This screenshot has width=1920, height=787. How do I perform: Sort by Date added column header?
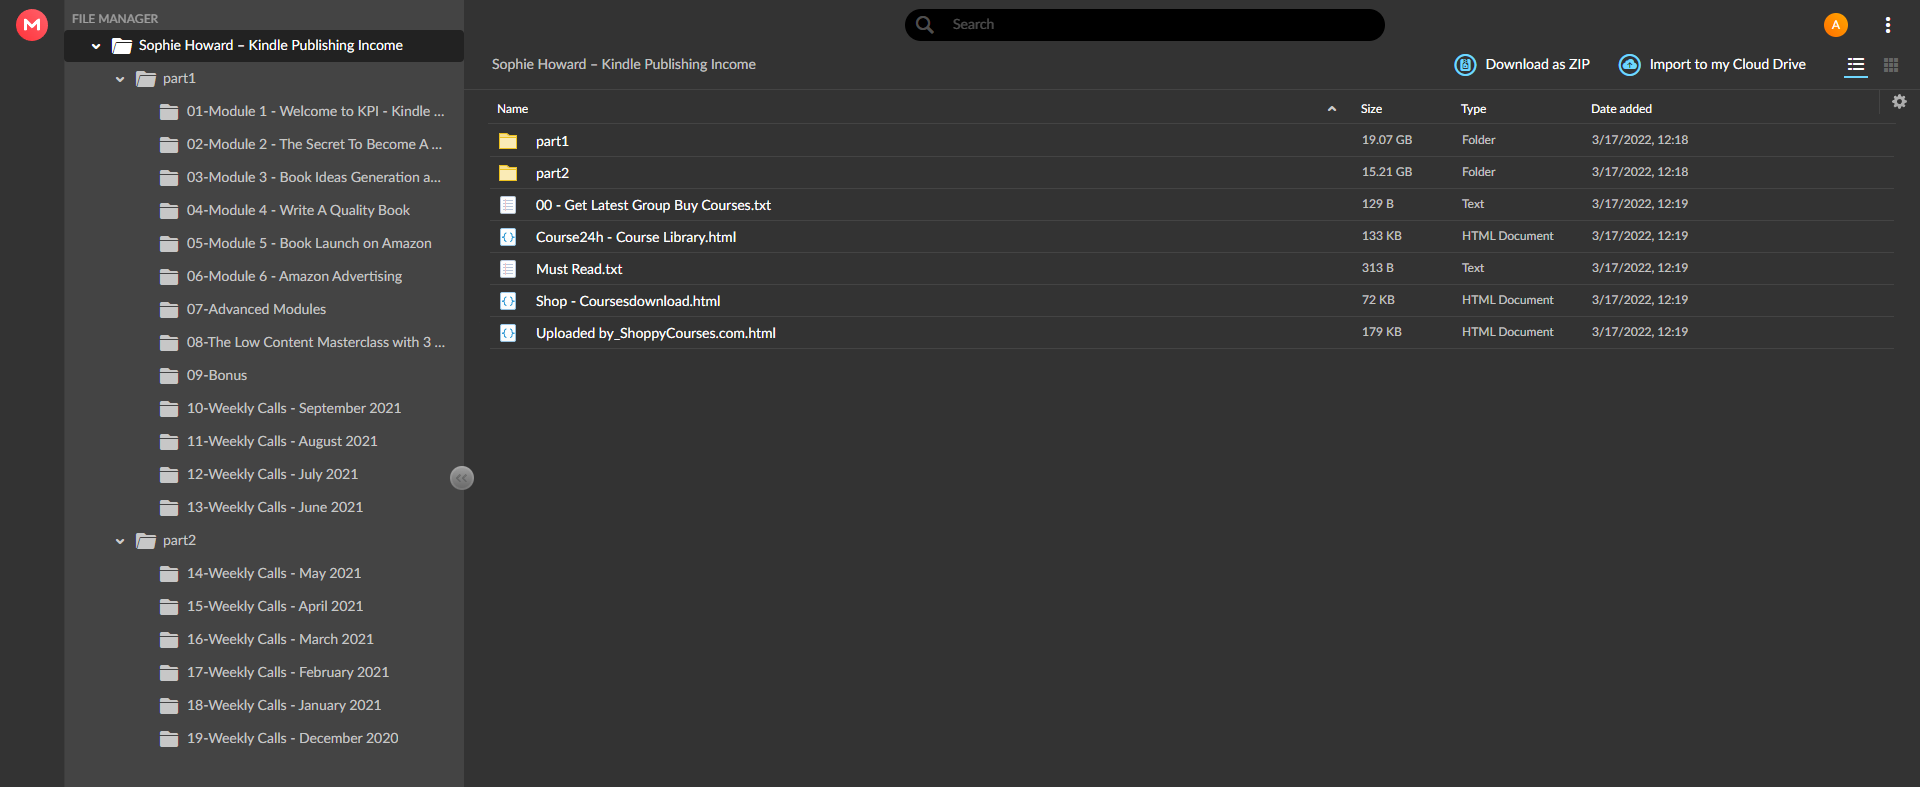pos(1621,109)
